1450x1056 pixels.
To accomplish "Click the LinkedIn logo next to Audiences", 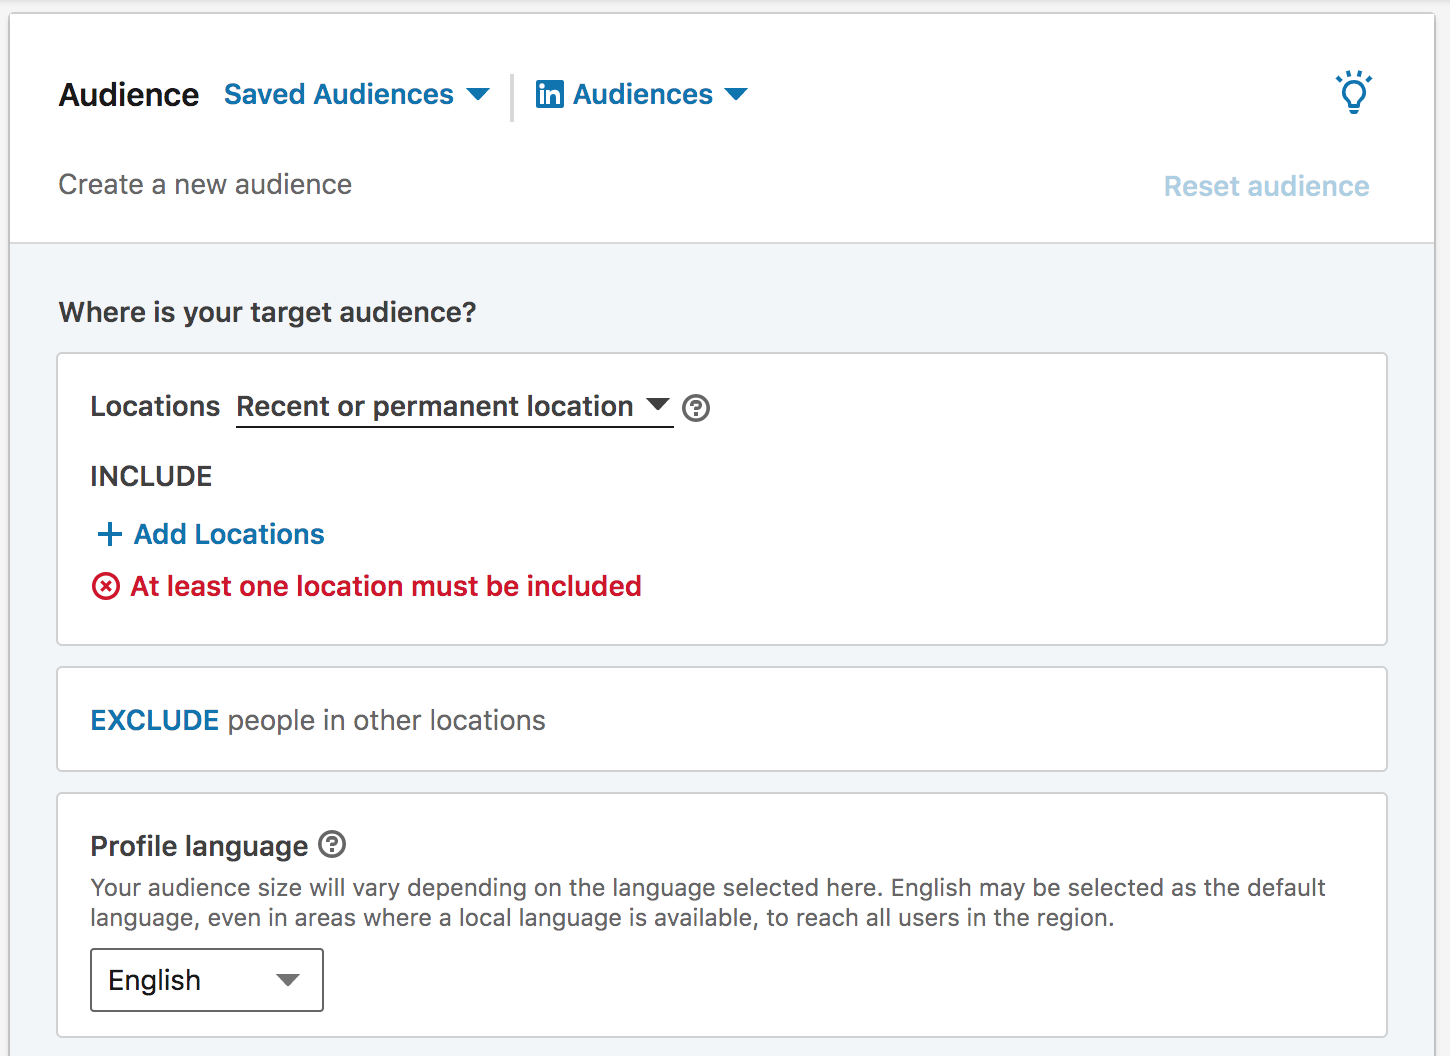I will (x=549, y=94).
